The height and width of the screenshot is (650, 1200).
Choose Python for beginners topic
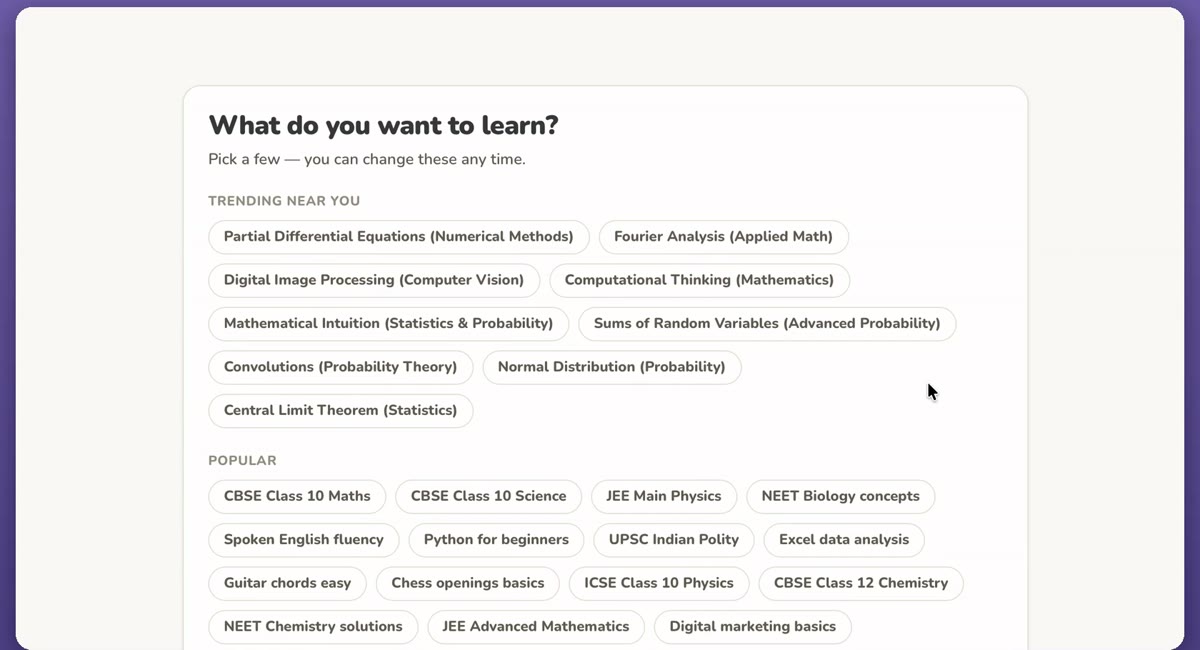pyautogui.click(x=496, y=540)
